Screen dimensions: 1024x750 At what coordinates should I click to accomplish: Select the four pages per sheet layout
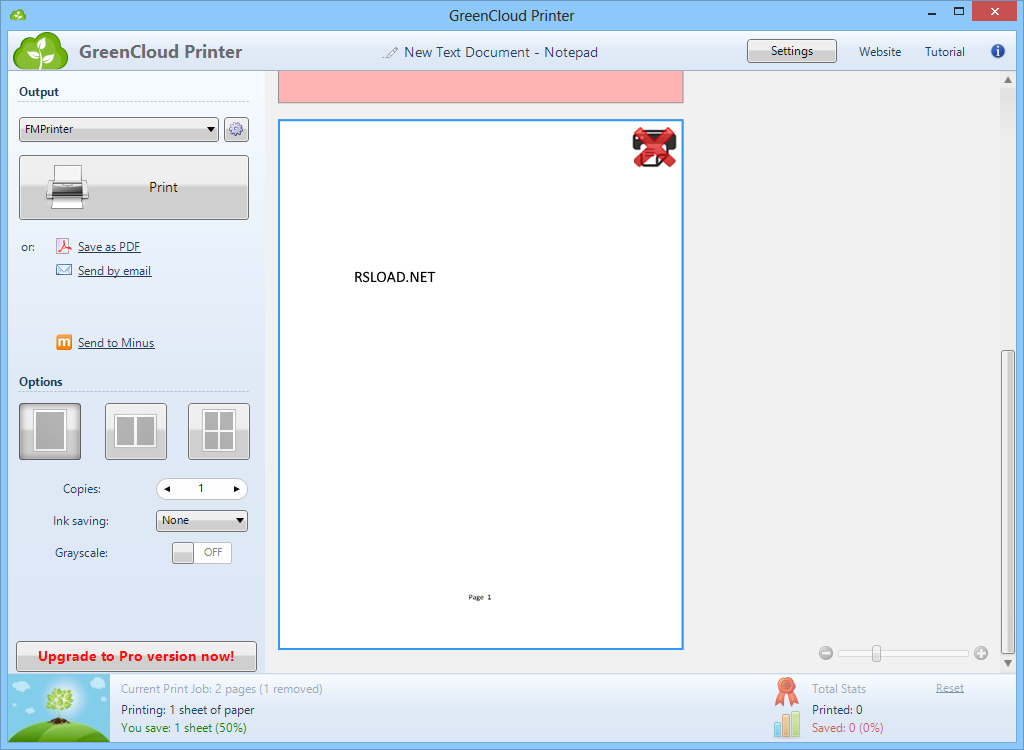(218, 431)
